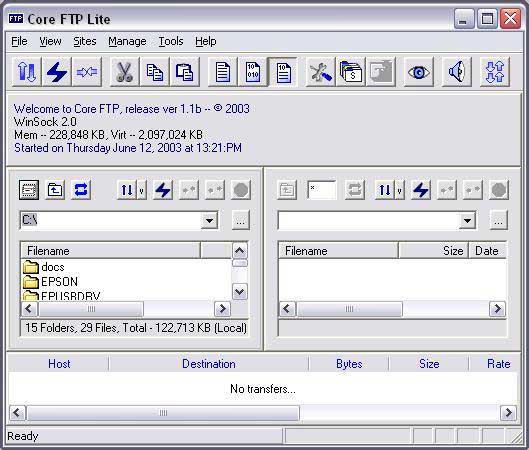
Task: Select the docs folder
Action: [x=44, y=267]
